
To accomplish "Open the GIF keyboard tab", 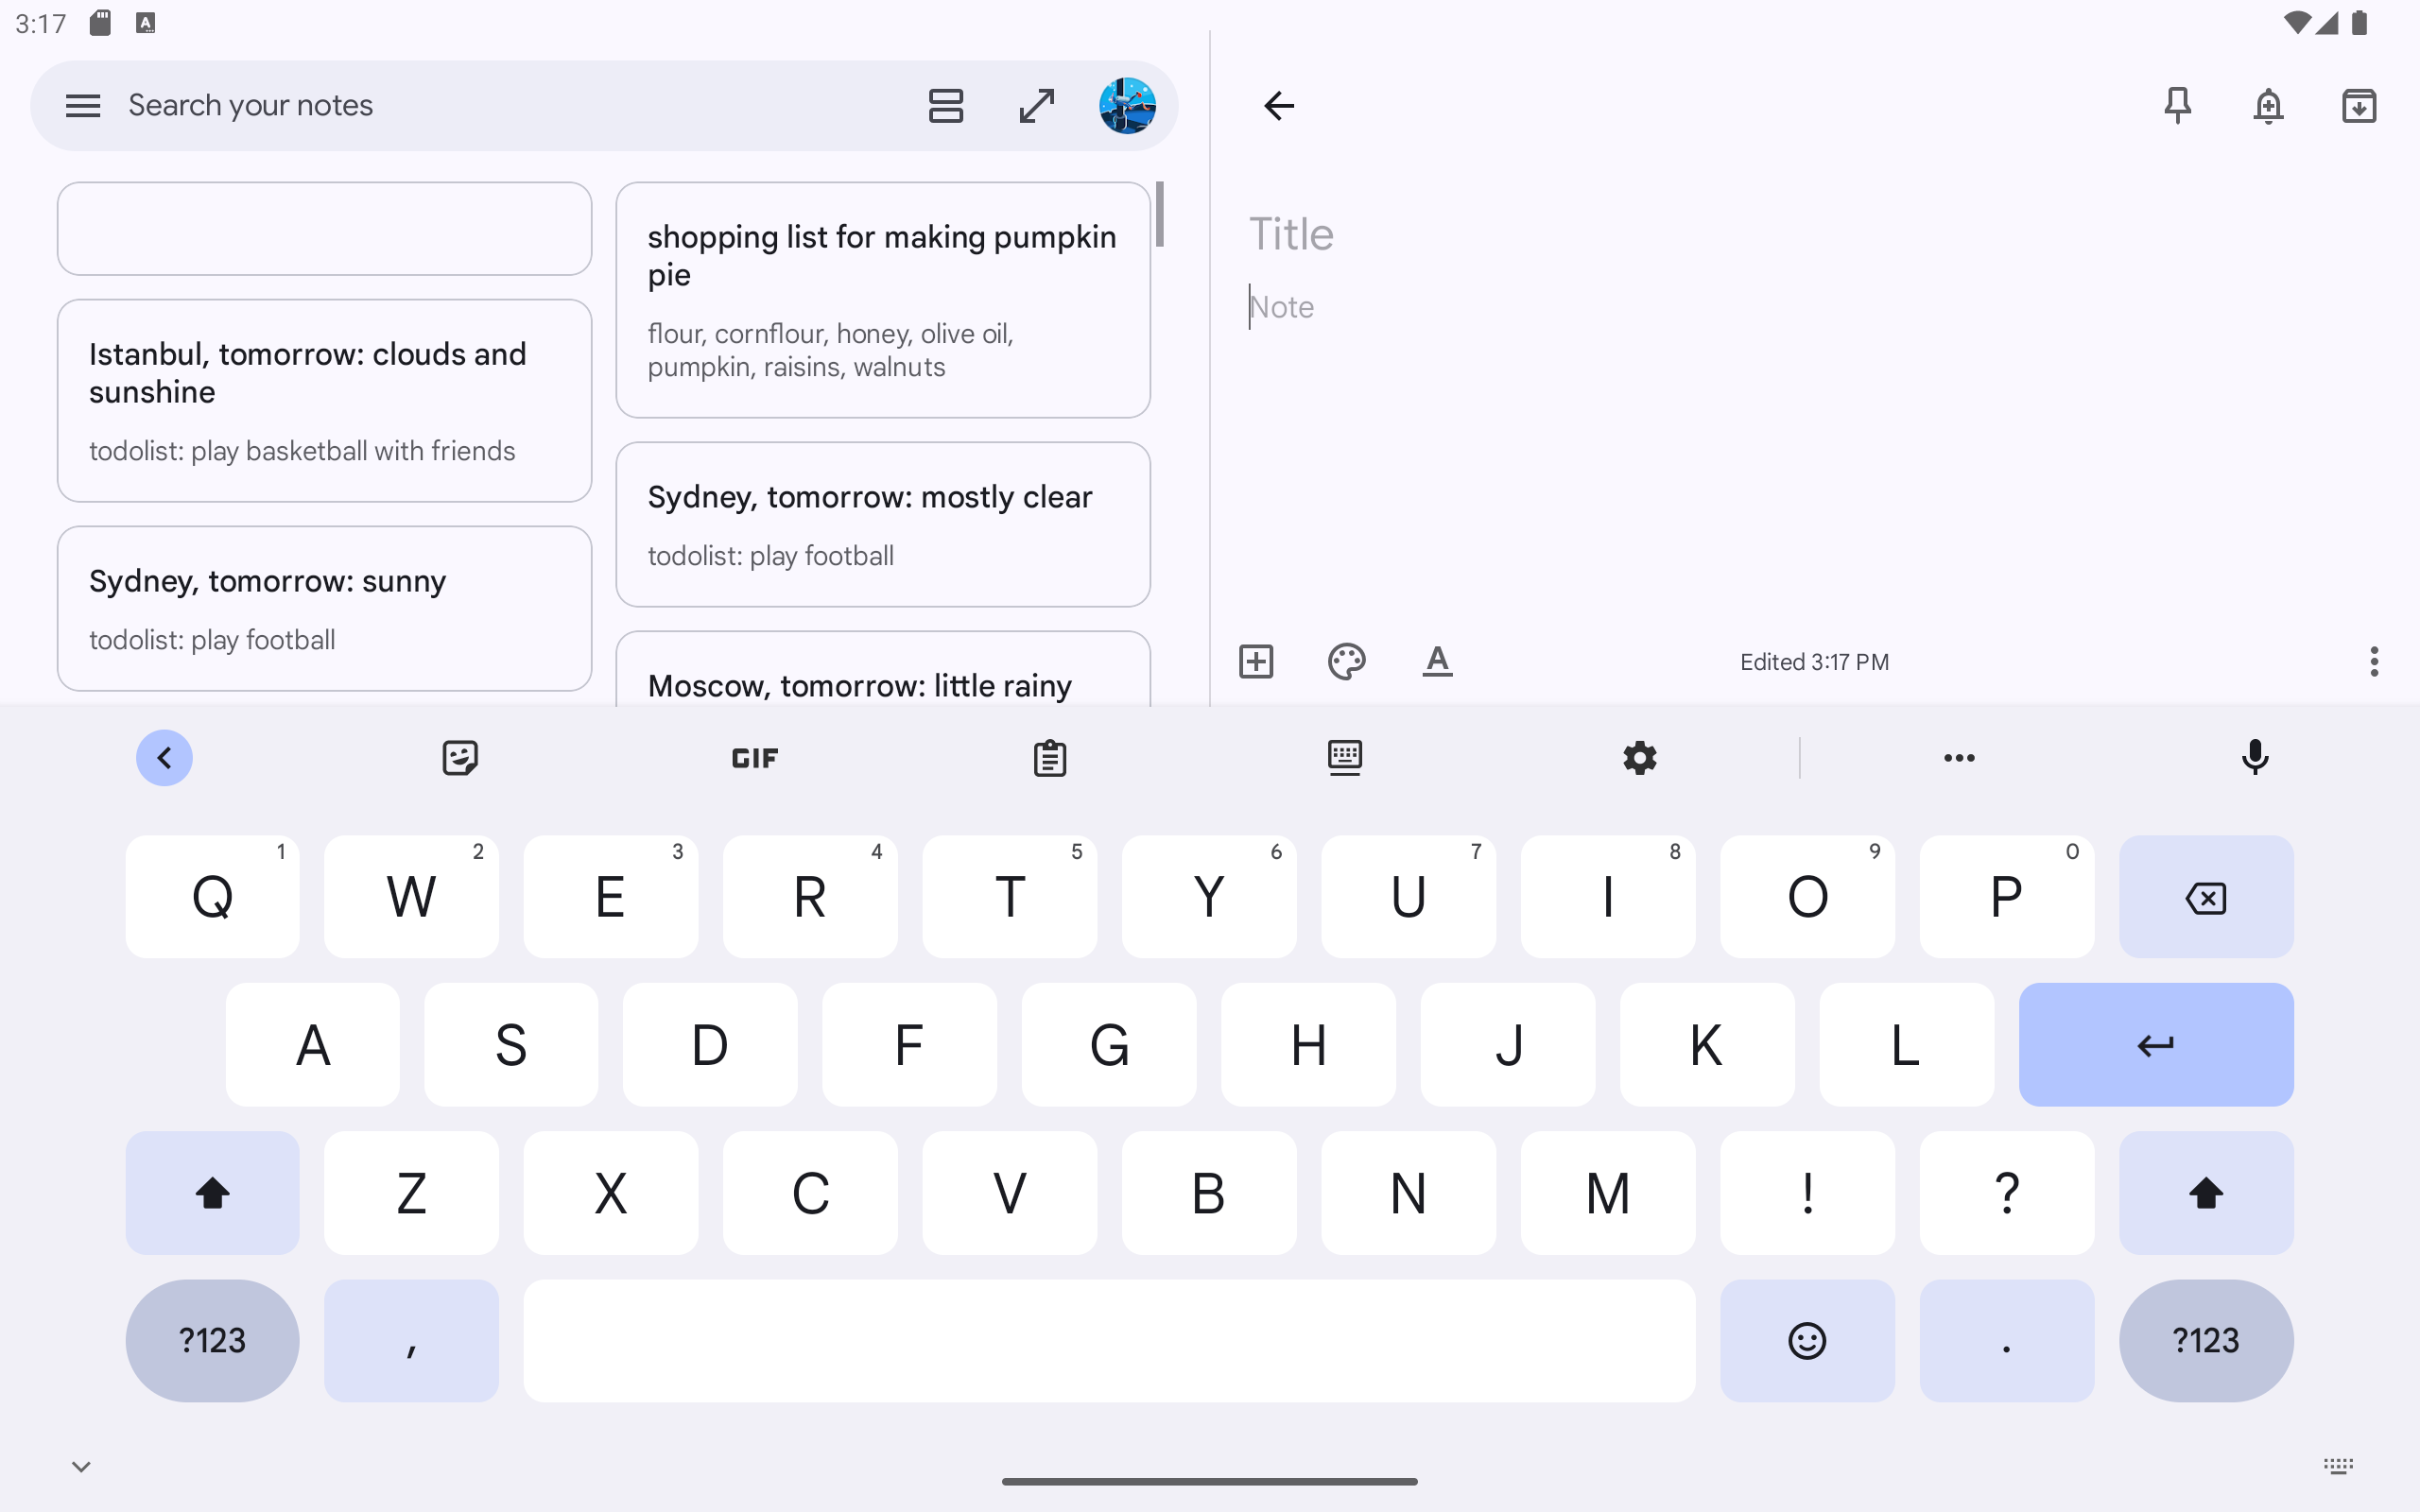I will pyautogui.click(x=754, y=758).
